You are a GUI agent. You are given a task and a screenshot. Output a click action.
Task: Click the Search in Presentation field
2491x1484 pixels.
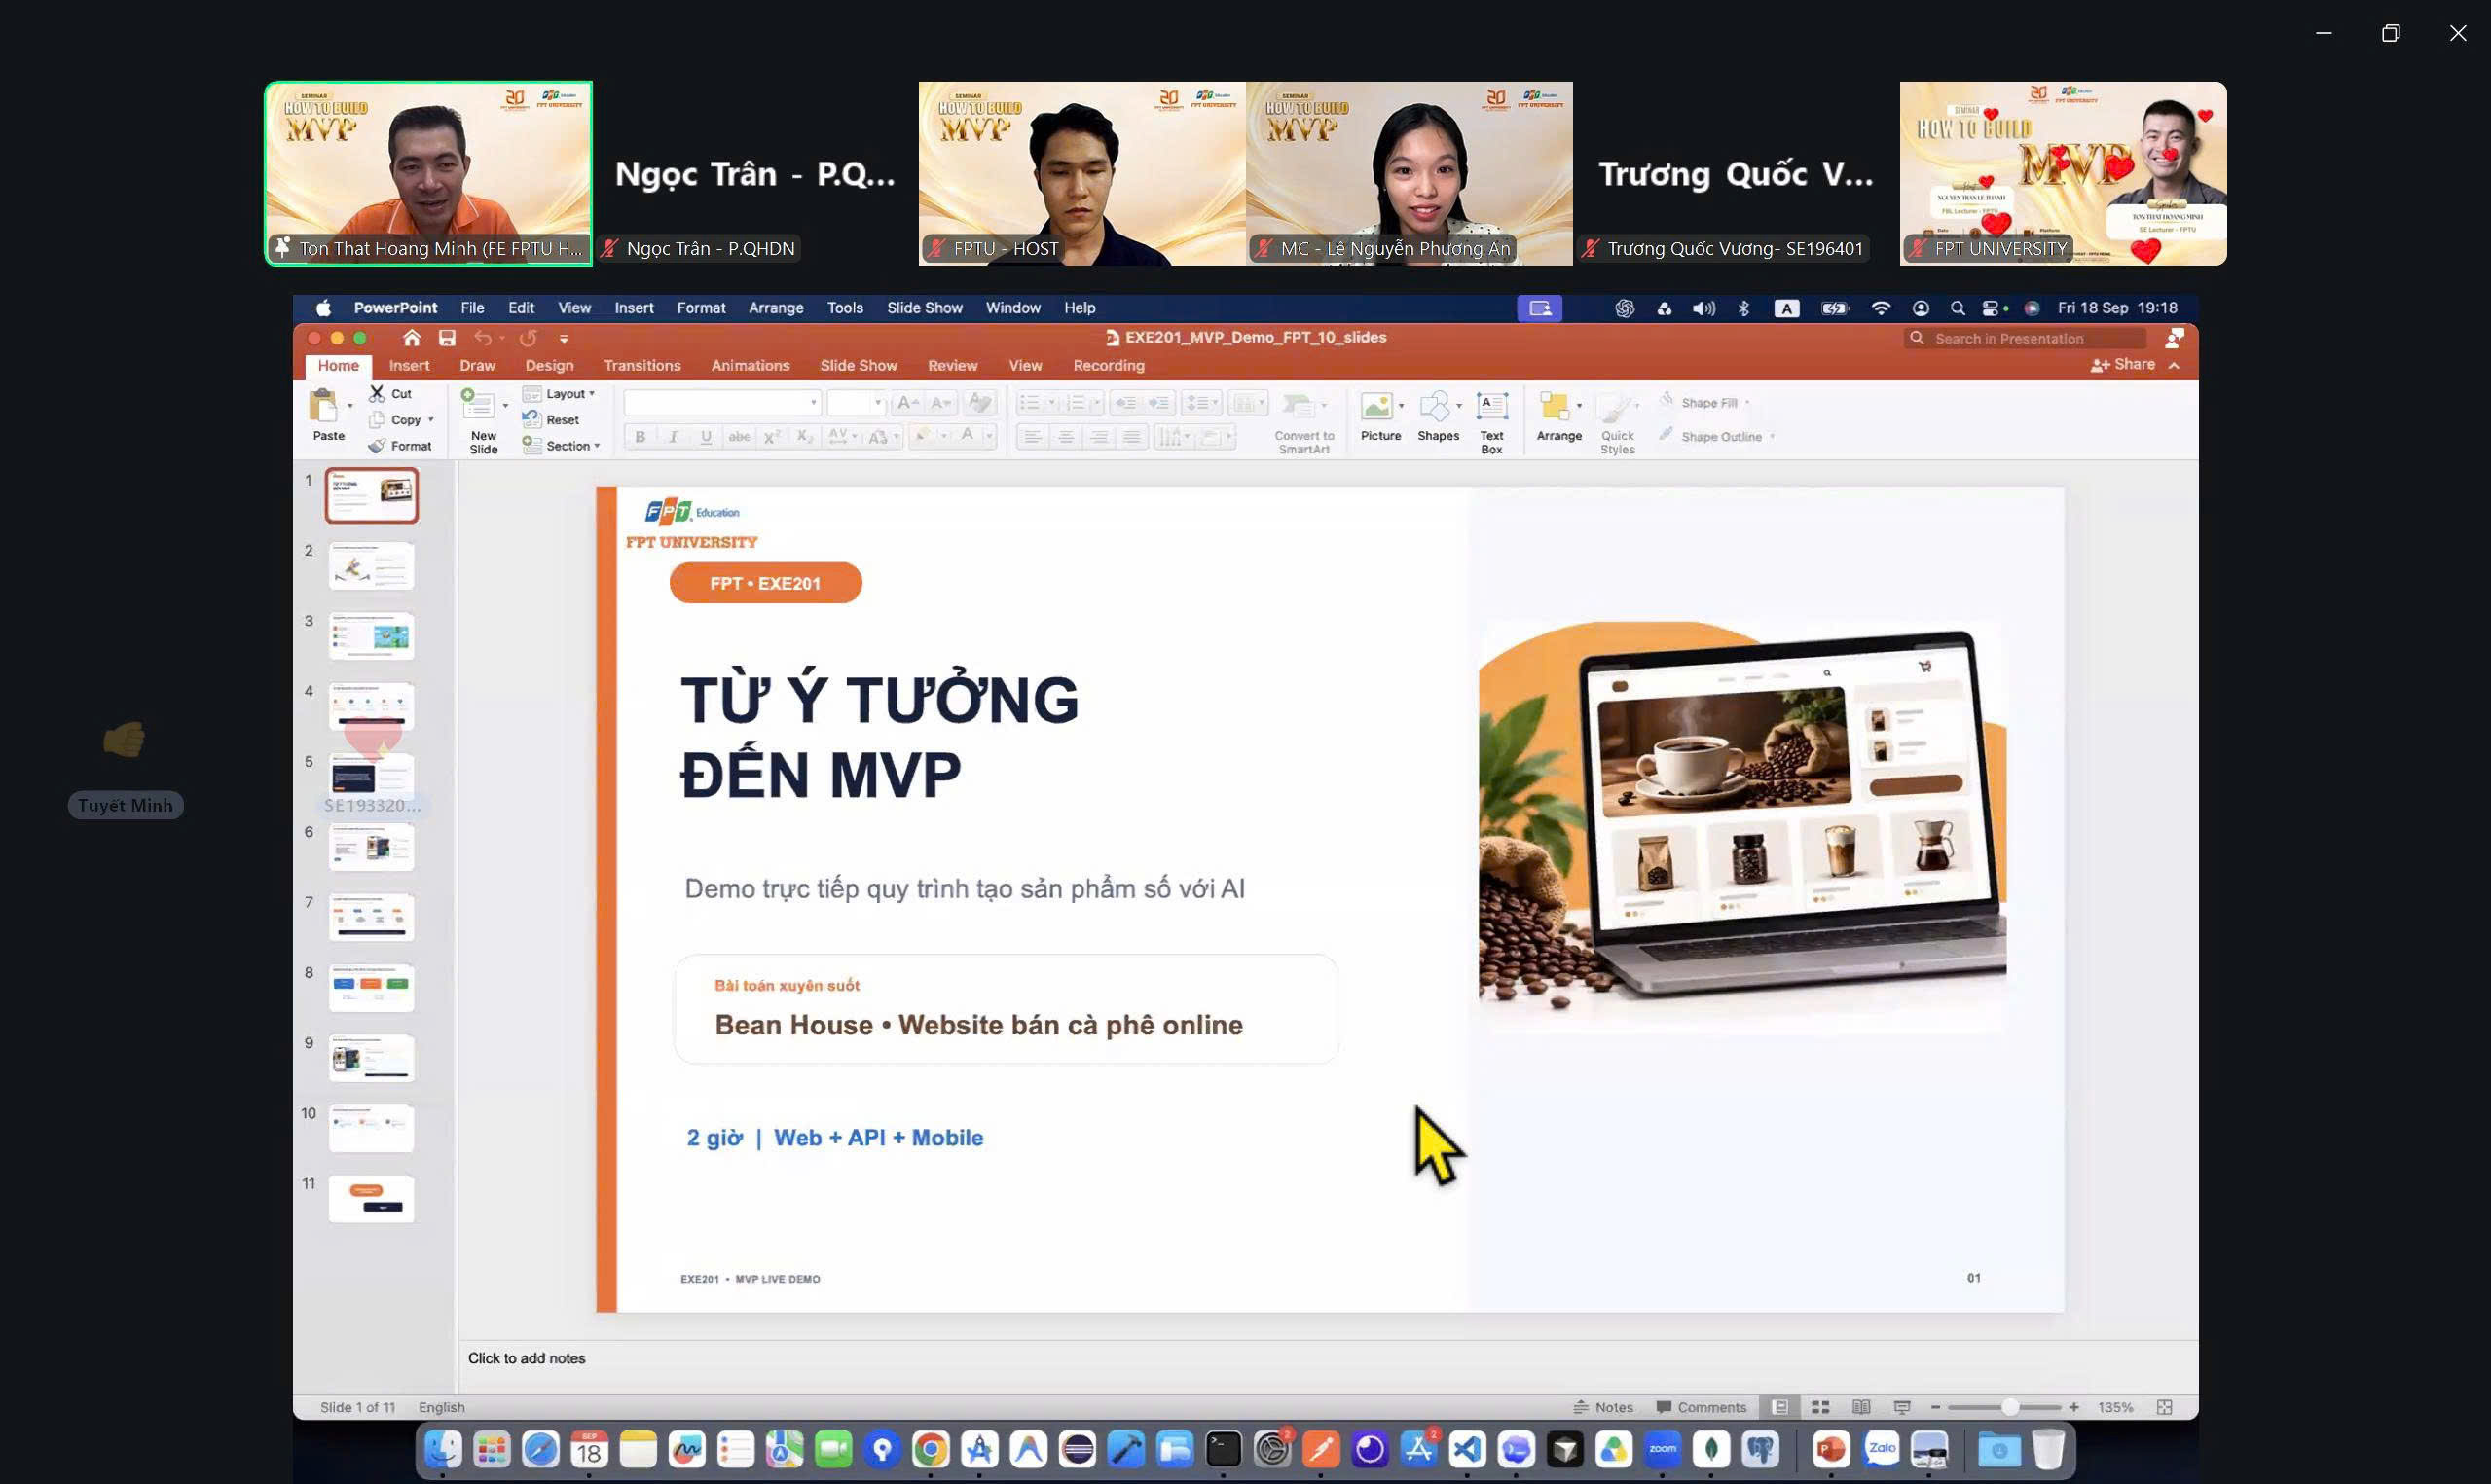[x=2026, y=338]
